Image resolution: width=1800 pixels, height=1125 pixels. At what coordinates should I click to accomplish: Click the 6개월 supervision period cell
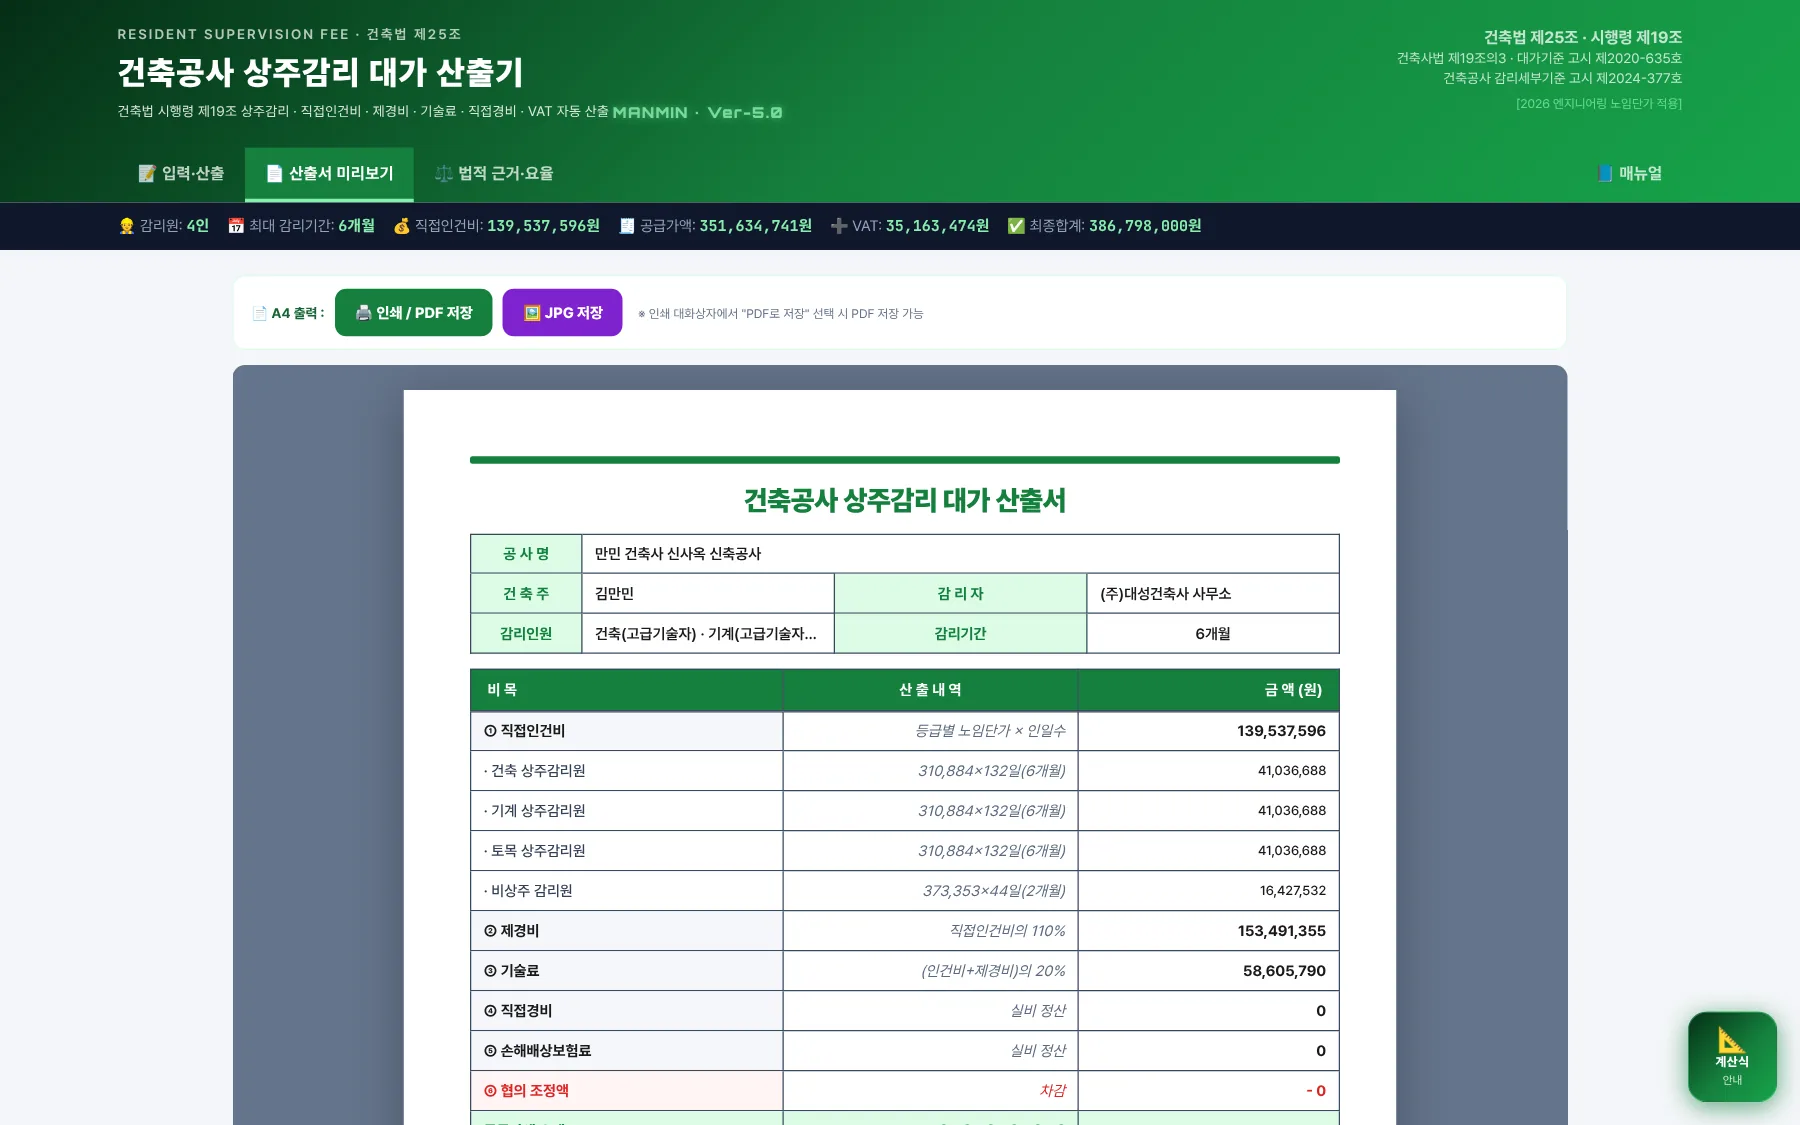pyautogui.click(x=1213, y=634)
